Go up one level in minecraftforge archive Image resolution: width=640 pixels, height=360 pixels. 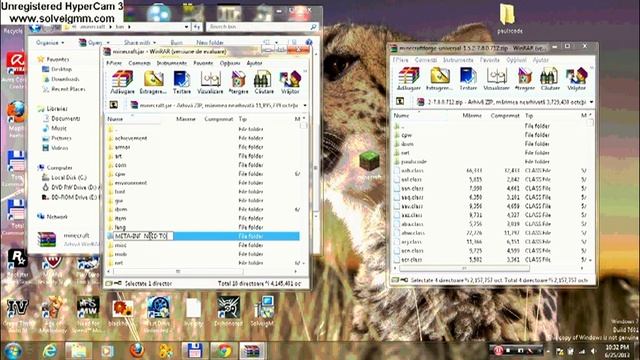coord(400,101)
